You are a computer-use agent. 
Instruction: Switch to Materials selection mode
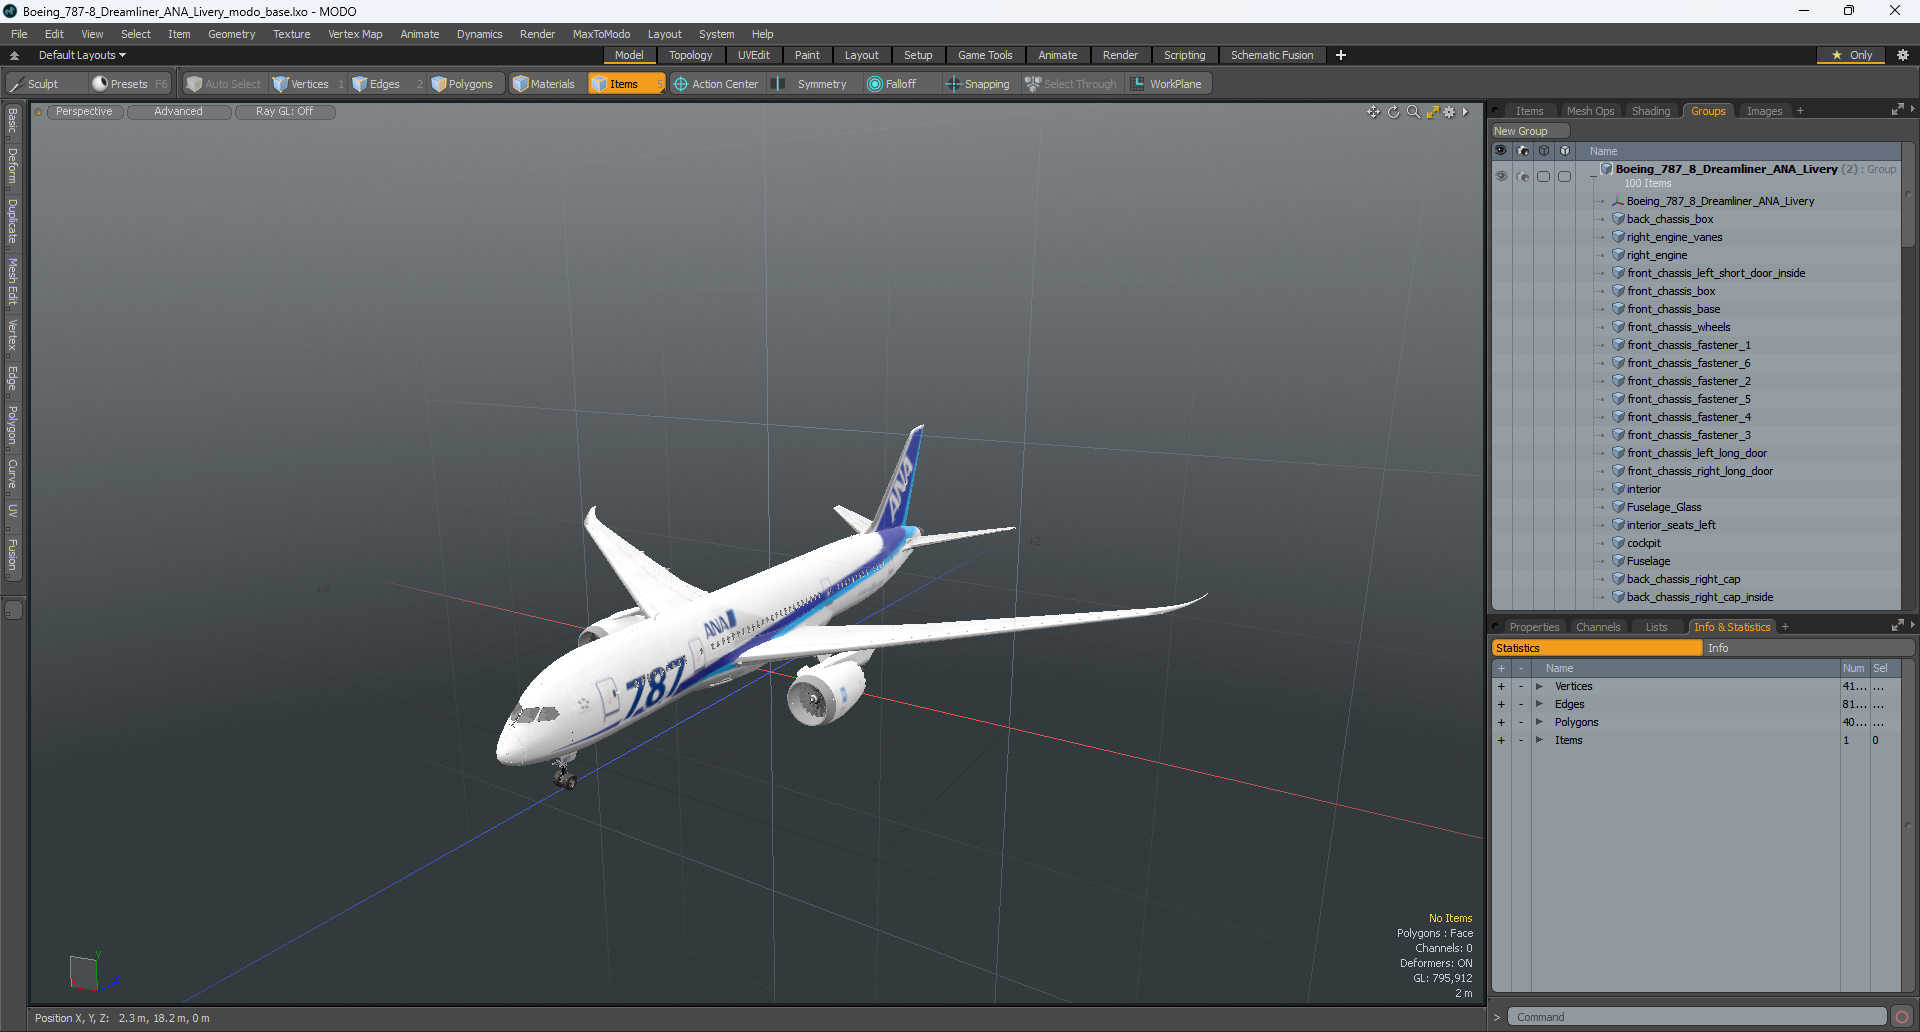coord(544,84)
